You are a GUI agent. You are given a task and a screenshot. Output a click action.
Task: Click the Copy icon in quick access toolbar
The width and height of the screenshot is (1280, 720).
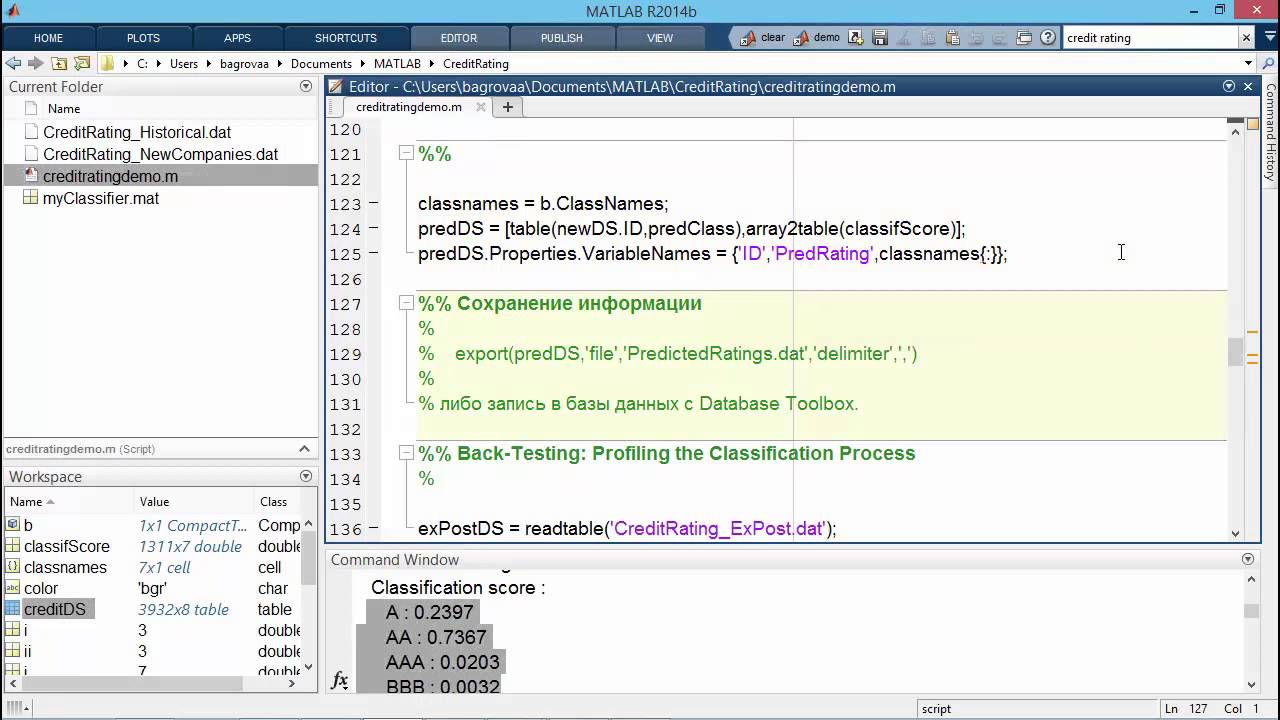928,38
